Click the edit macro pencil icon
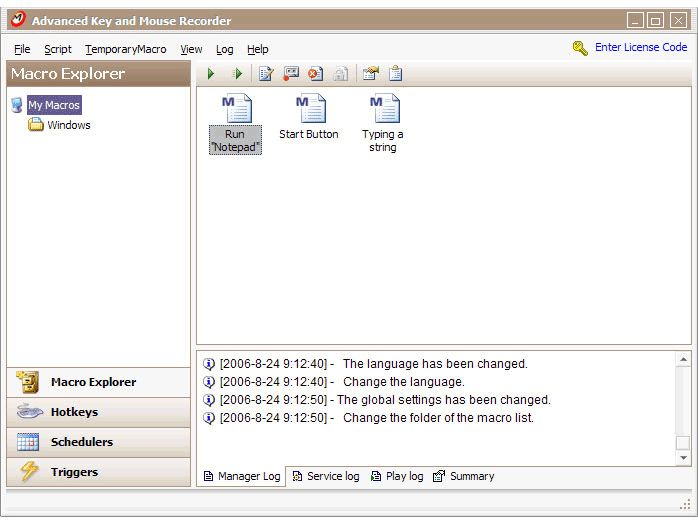 pyautogui.click(x=266, y=74)
